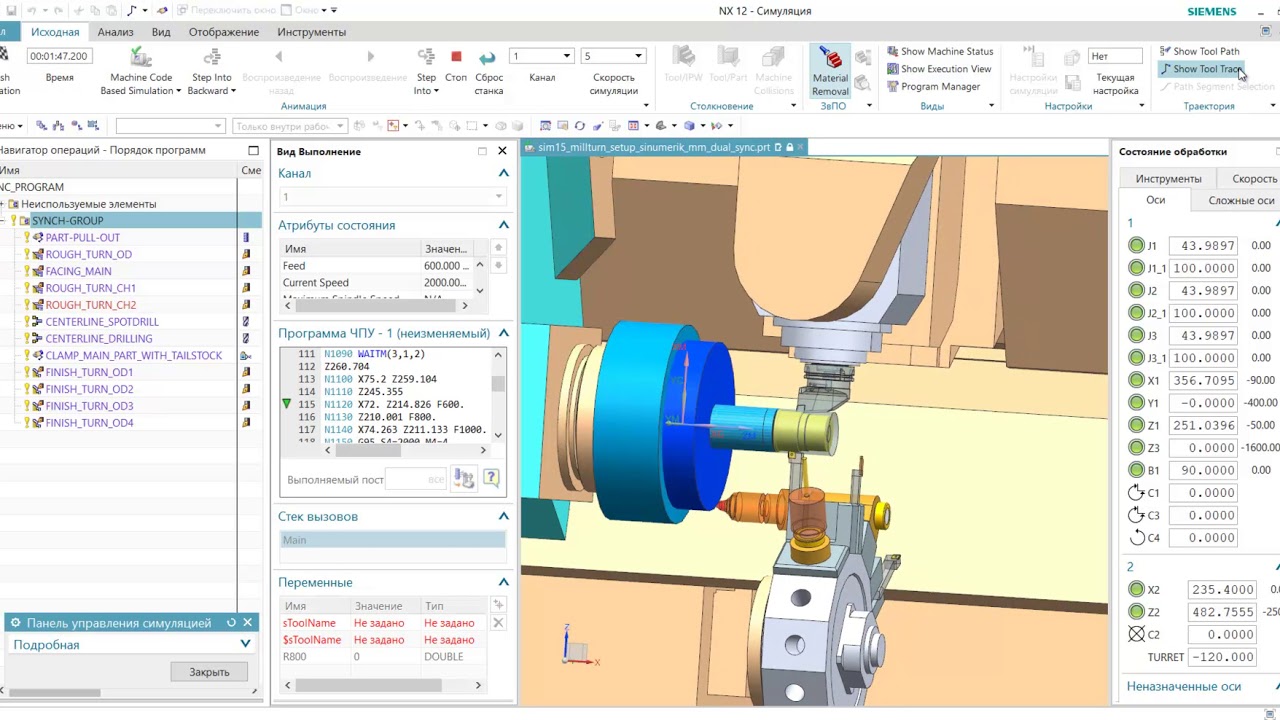
Task: Open the Отображение ribbon tab
Action: (224, 32)
